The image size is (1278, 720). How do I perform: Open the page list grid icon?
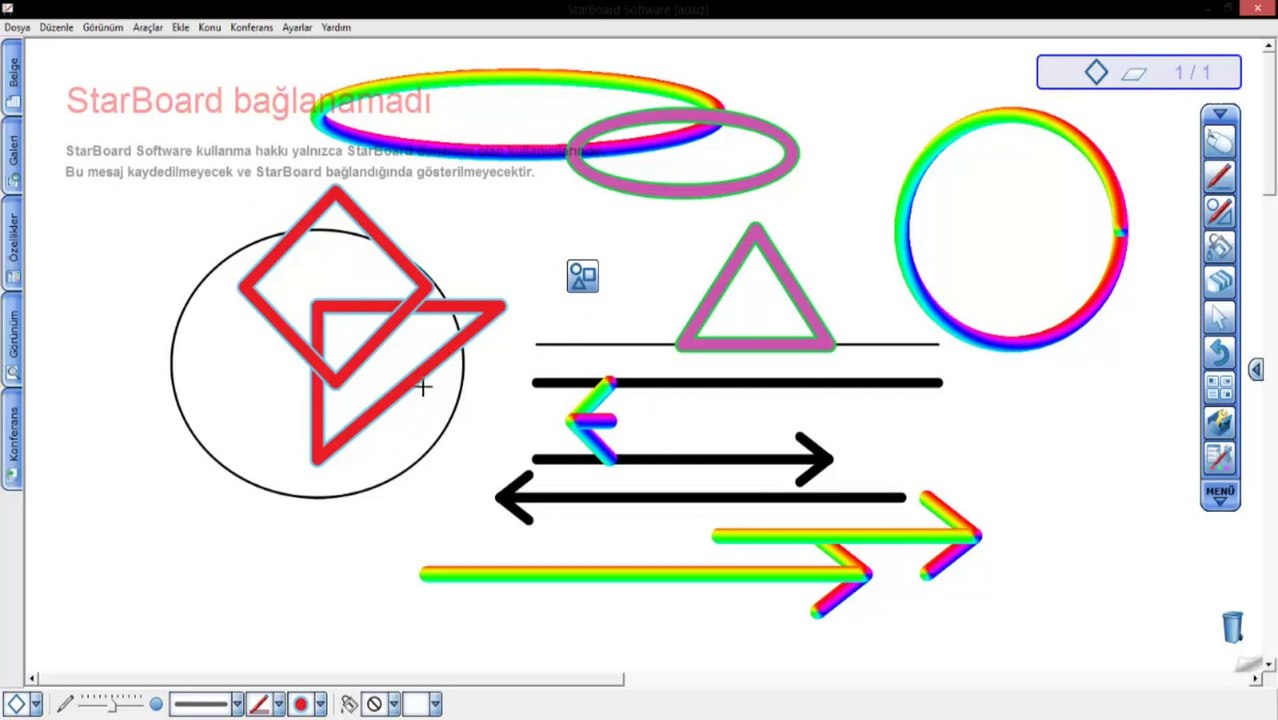click(1220, 387)
